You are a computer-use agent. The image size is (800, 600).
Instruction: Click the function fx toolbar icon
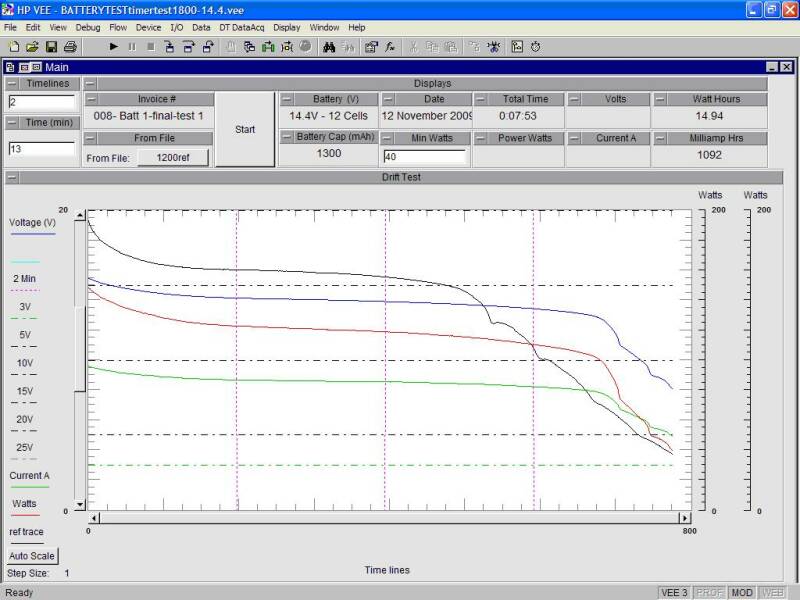click(x=389, y=46)
